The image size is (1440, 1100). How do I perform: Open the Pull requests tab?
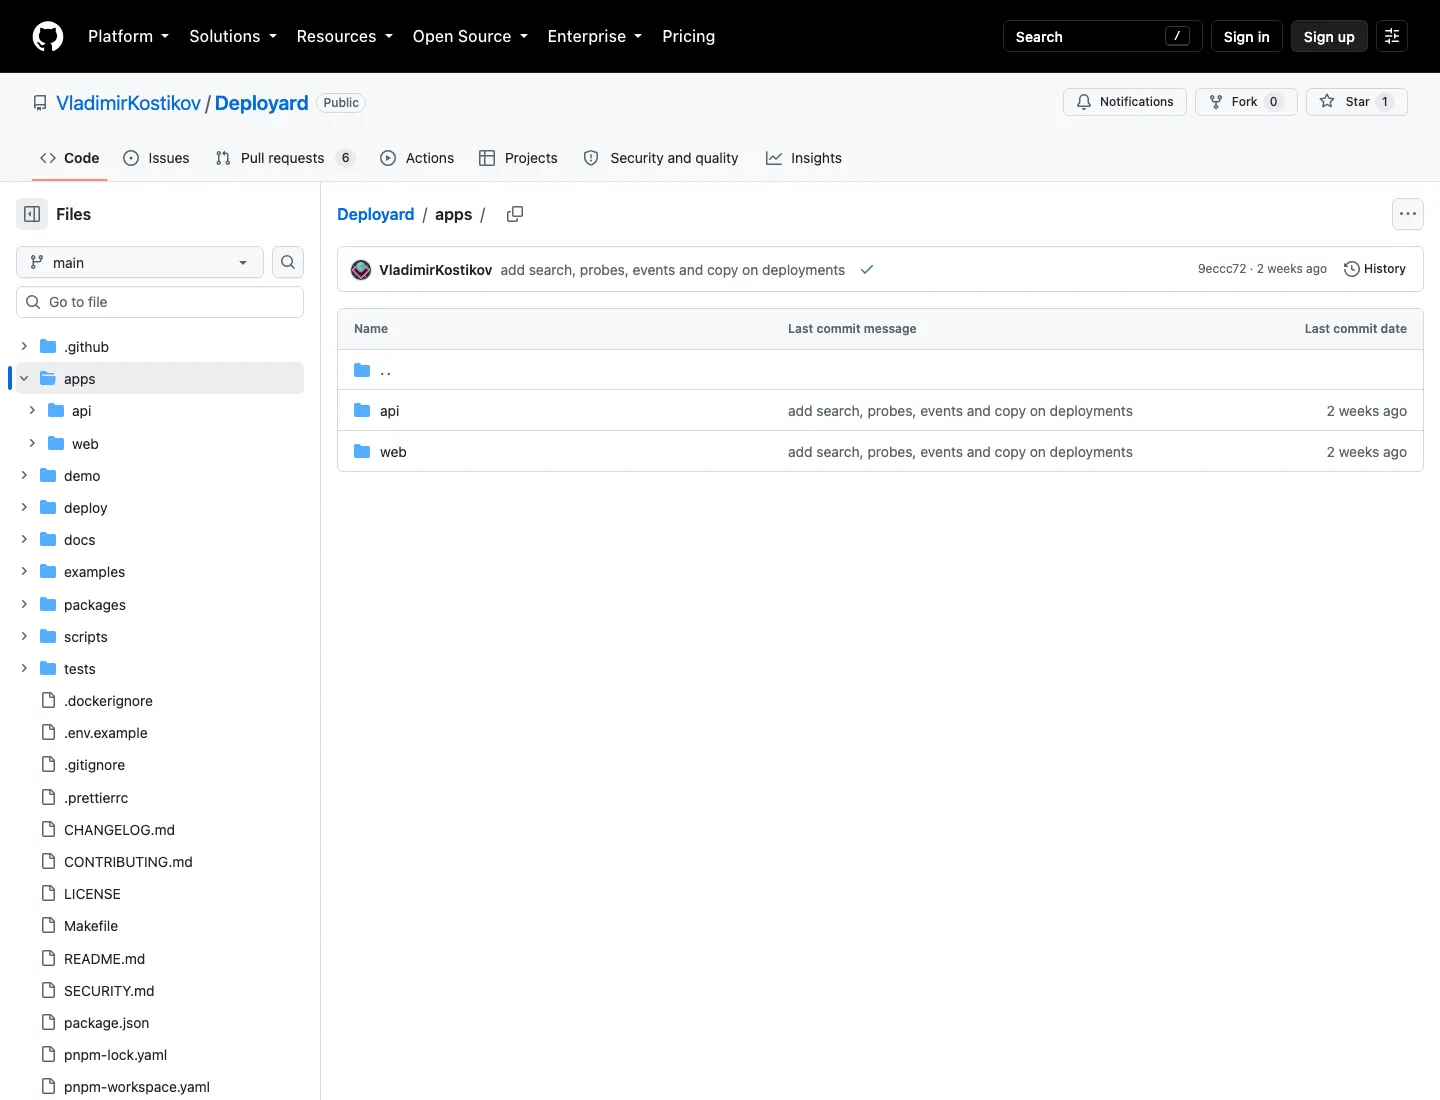pyautogui.click(x=285, y=158)
